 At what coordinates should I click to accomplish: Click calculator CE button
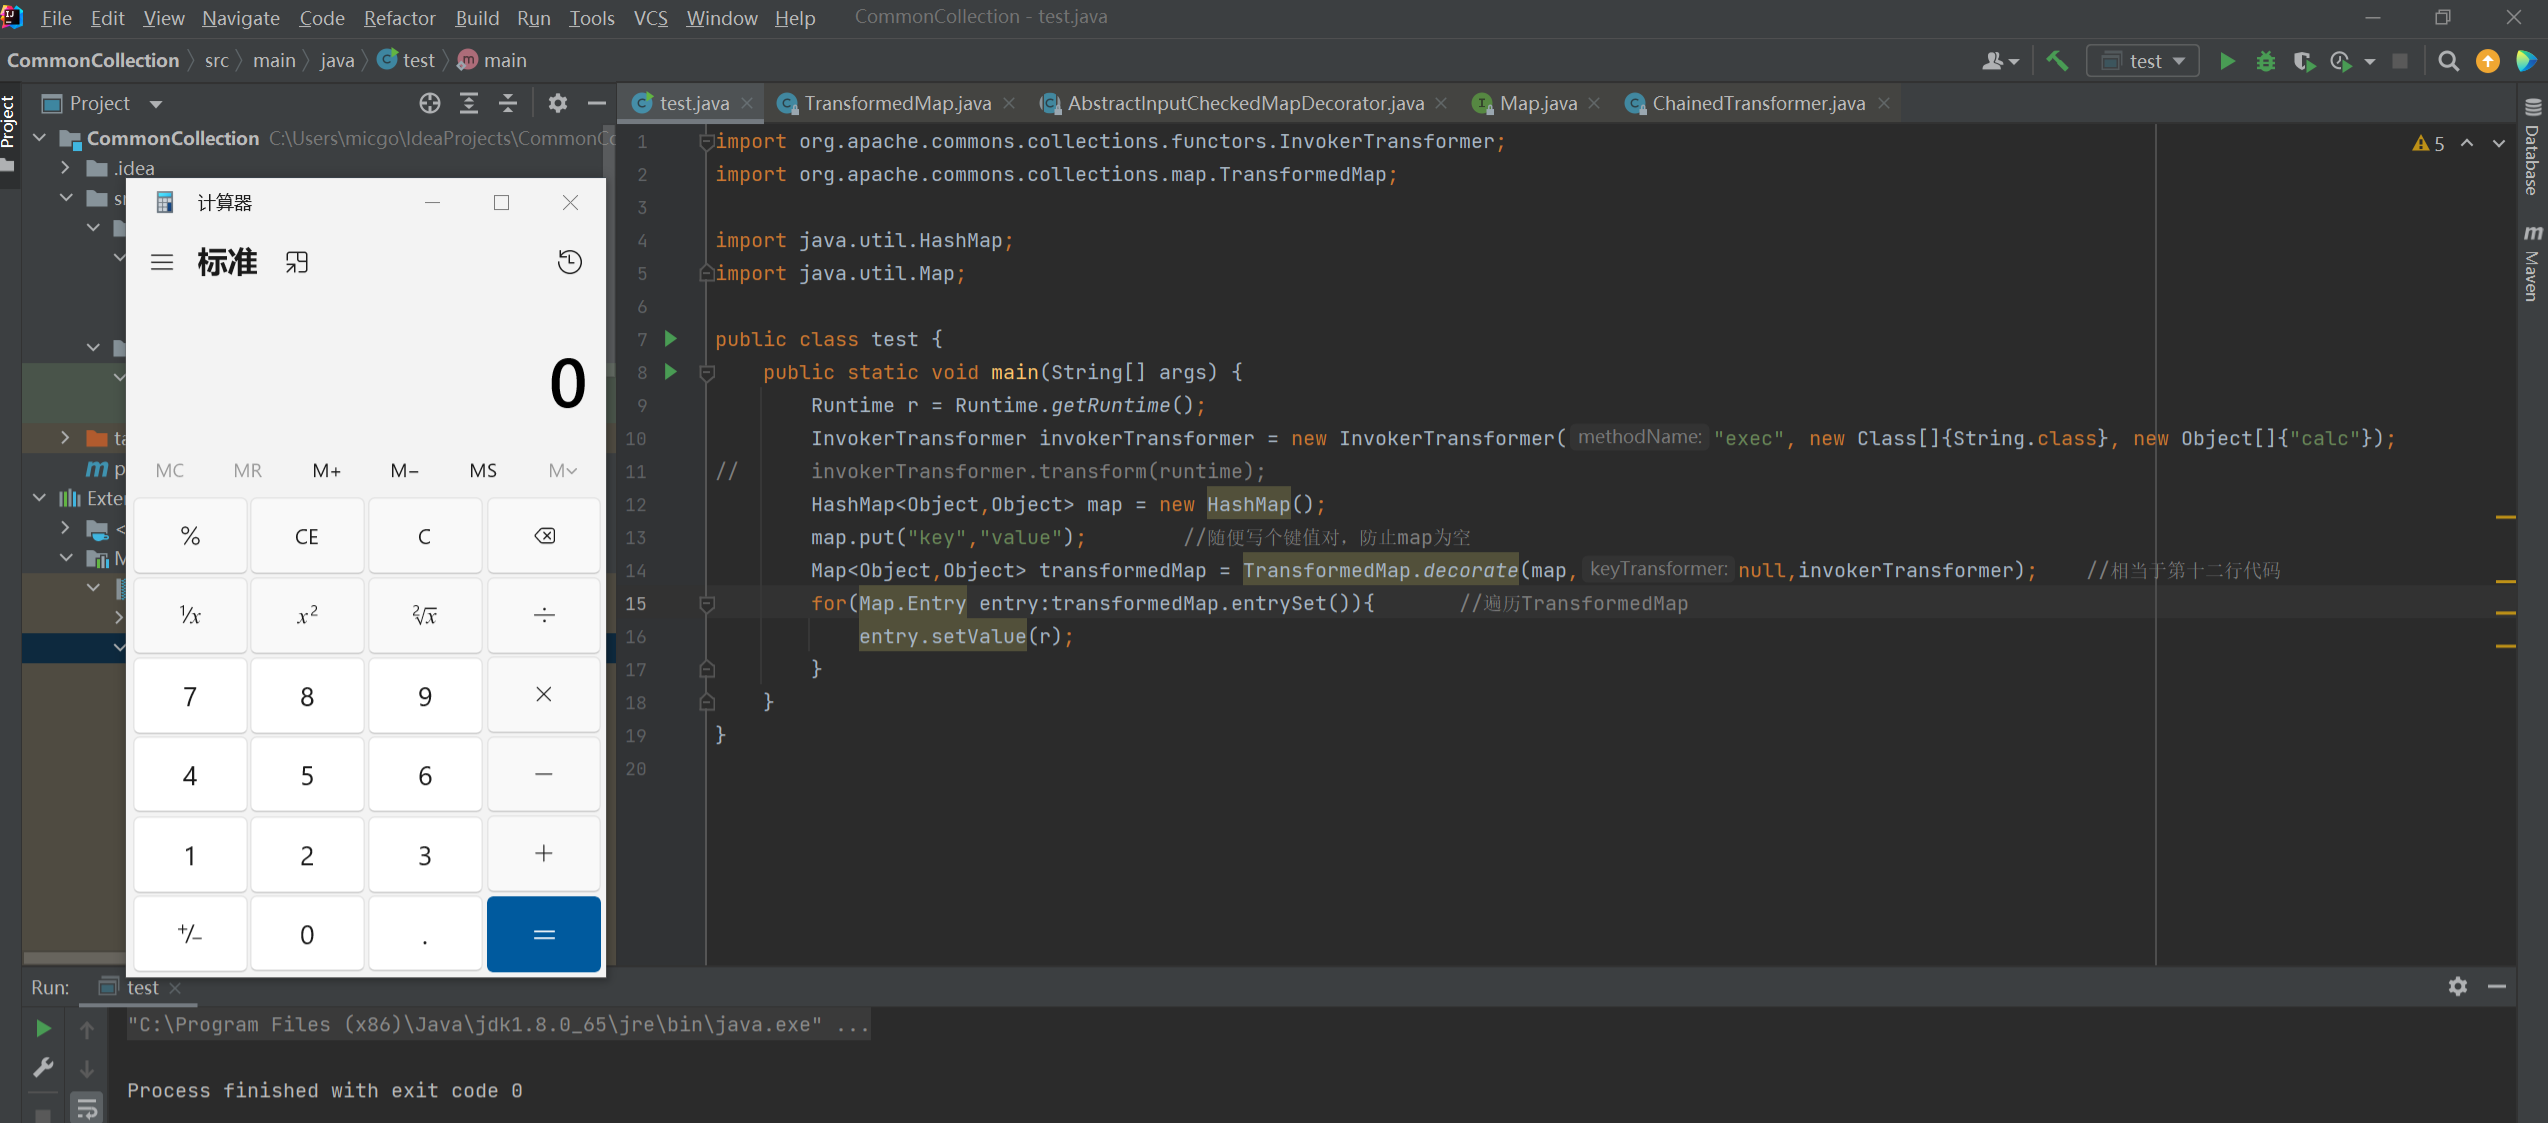click(307, 536)
